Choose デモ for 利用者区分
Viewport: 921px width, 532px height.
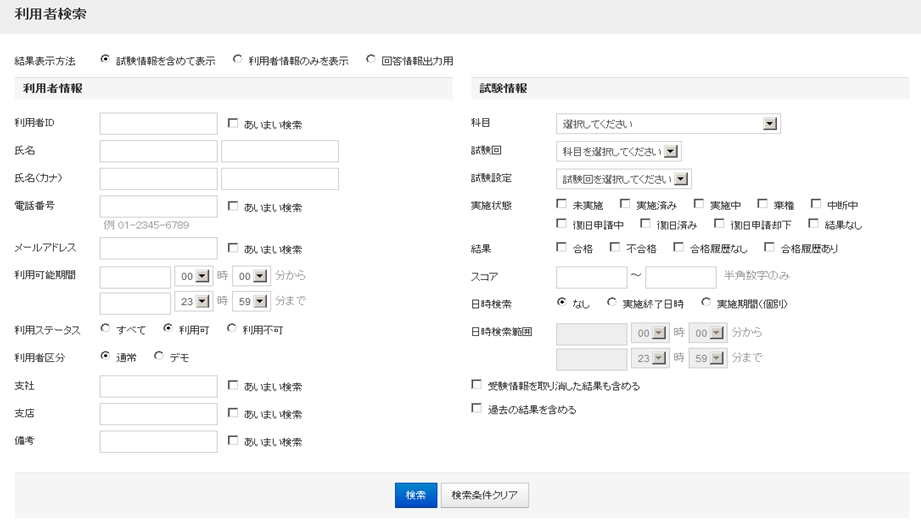(x=159, y=356)
